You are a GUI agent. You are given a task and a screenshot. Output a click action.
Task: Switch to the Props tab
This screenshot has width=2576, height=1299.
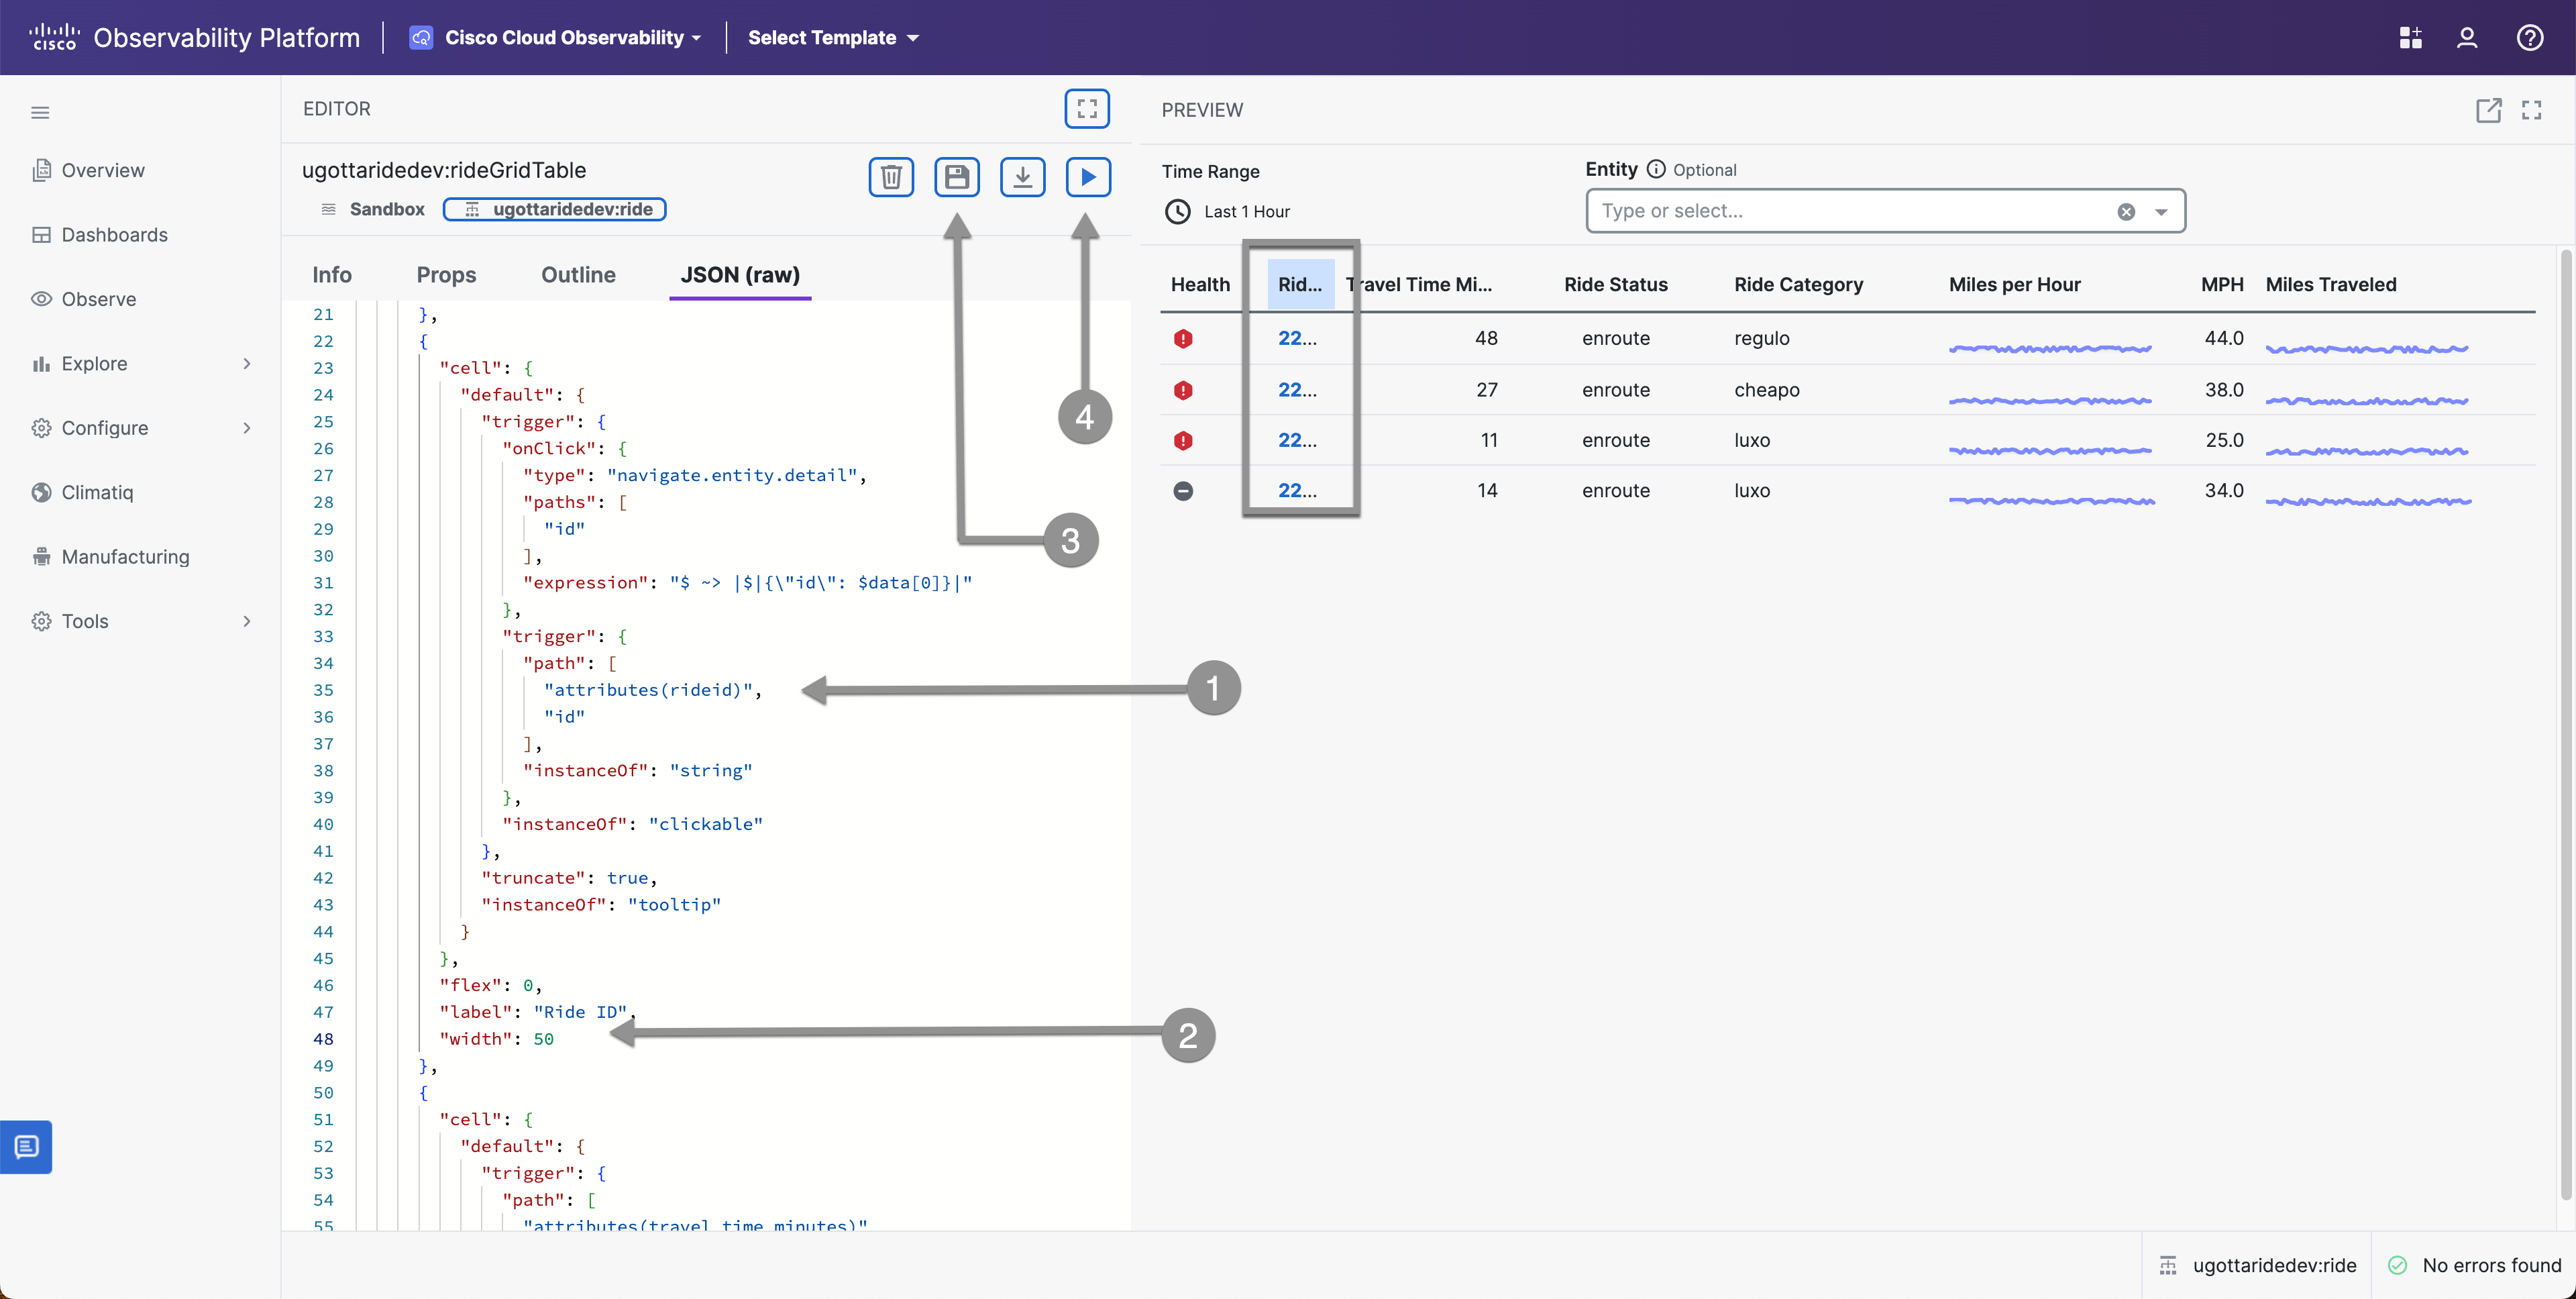(x=446, y=275)
